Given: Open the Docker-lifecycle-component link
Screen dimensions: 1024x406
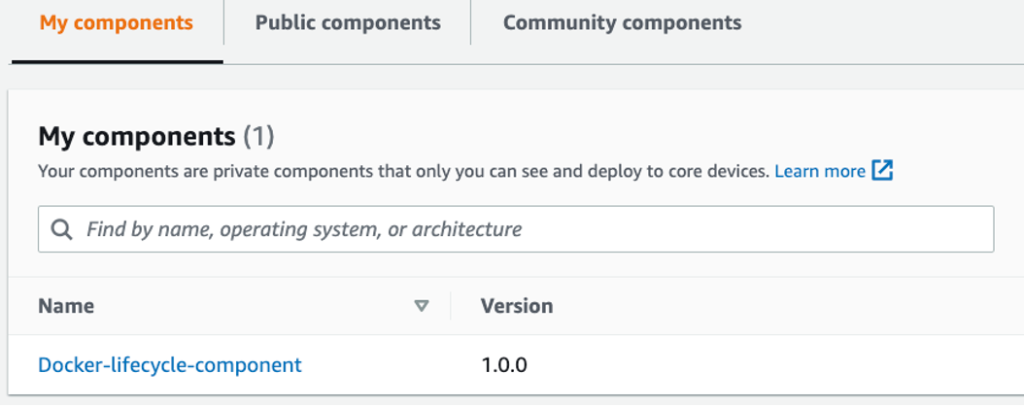Looking at the screenshot, I should [170, 365].
